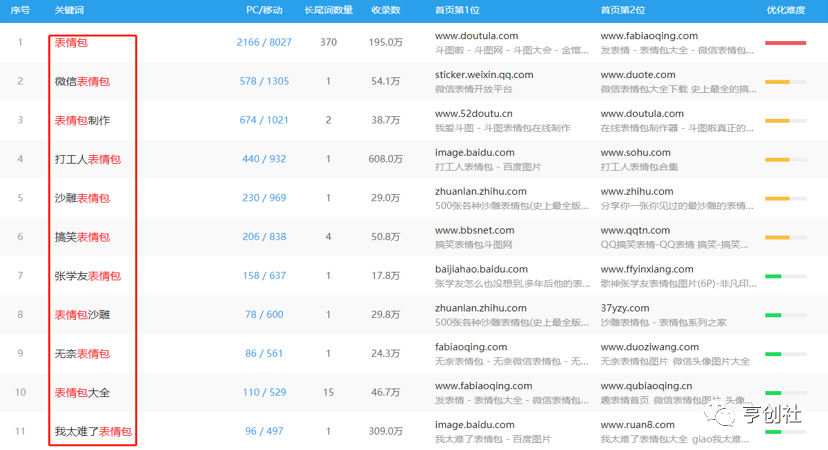The image size is (828, 450).
Task: Click indexed count 608.0万
Action: (x=385, y=159)
